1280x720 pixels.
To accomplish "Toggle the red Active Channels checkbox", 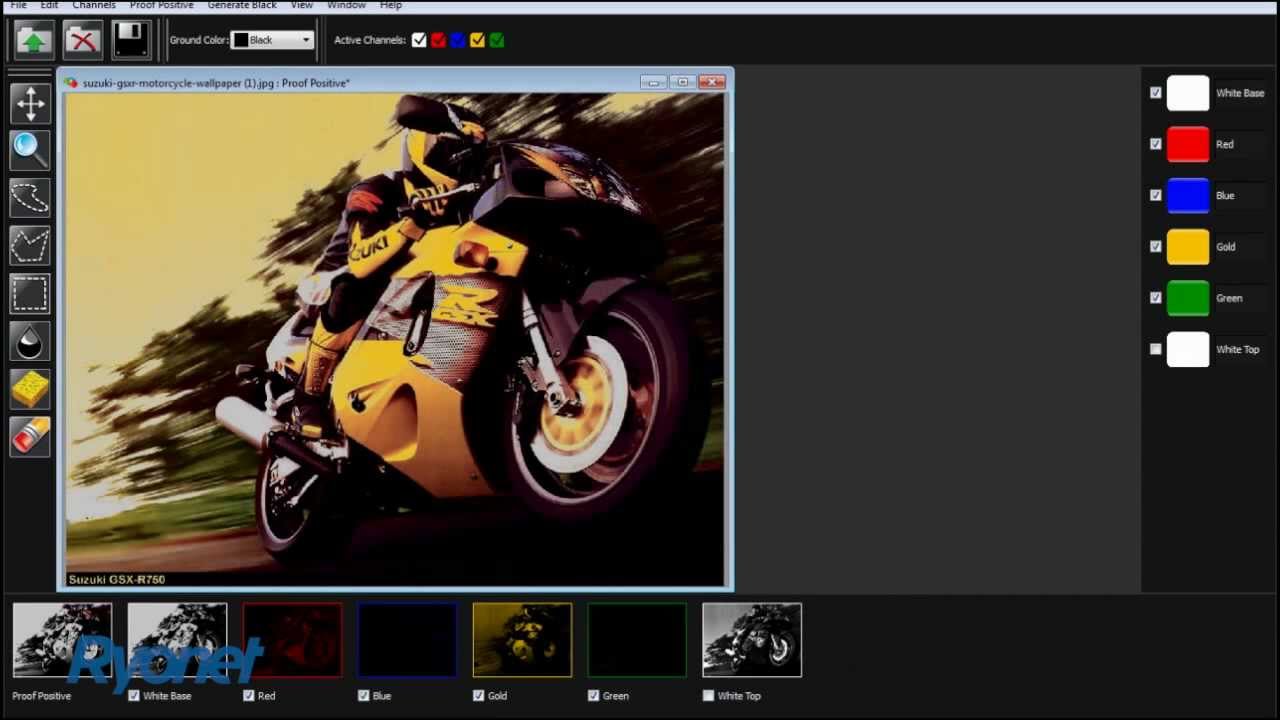I will point(438,40).
